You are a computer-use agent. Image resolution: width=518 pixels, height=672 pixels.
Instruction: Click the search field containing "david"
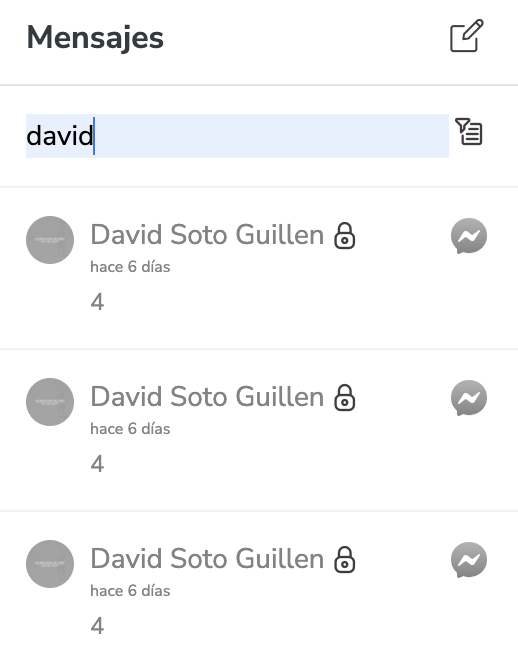[x=237, y=136]
